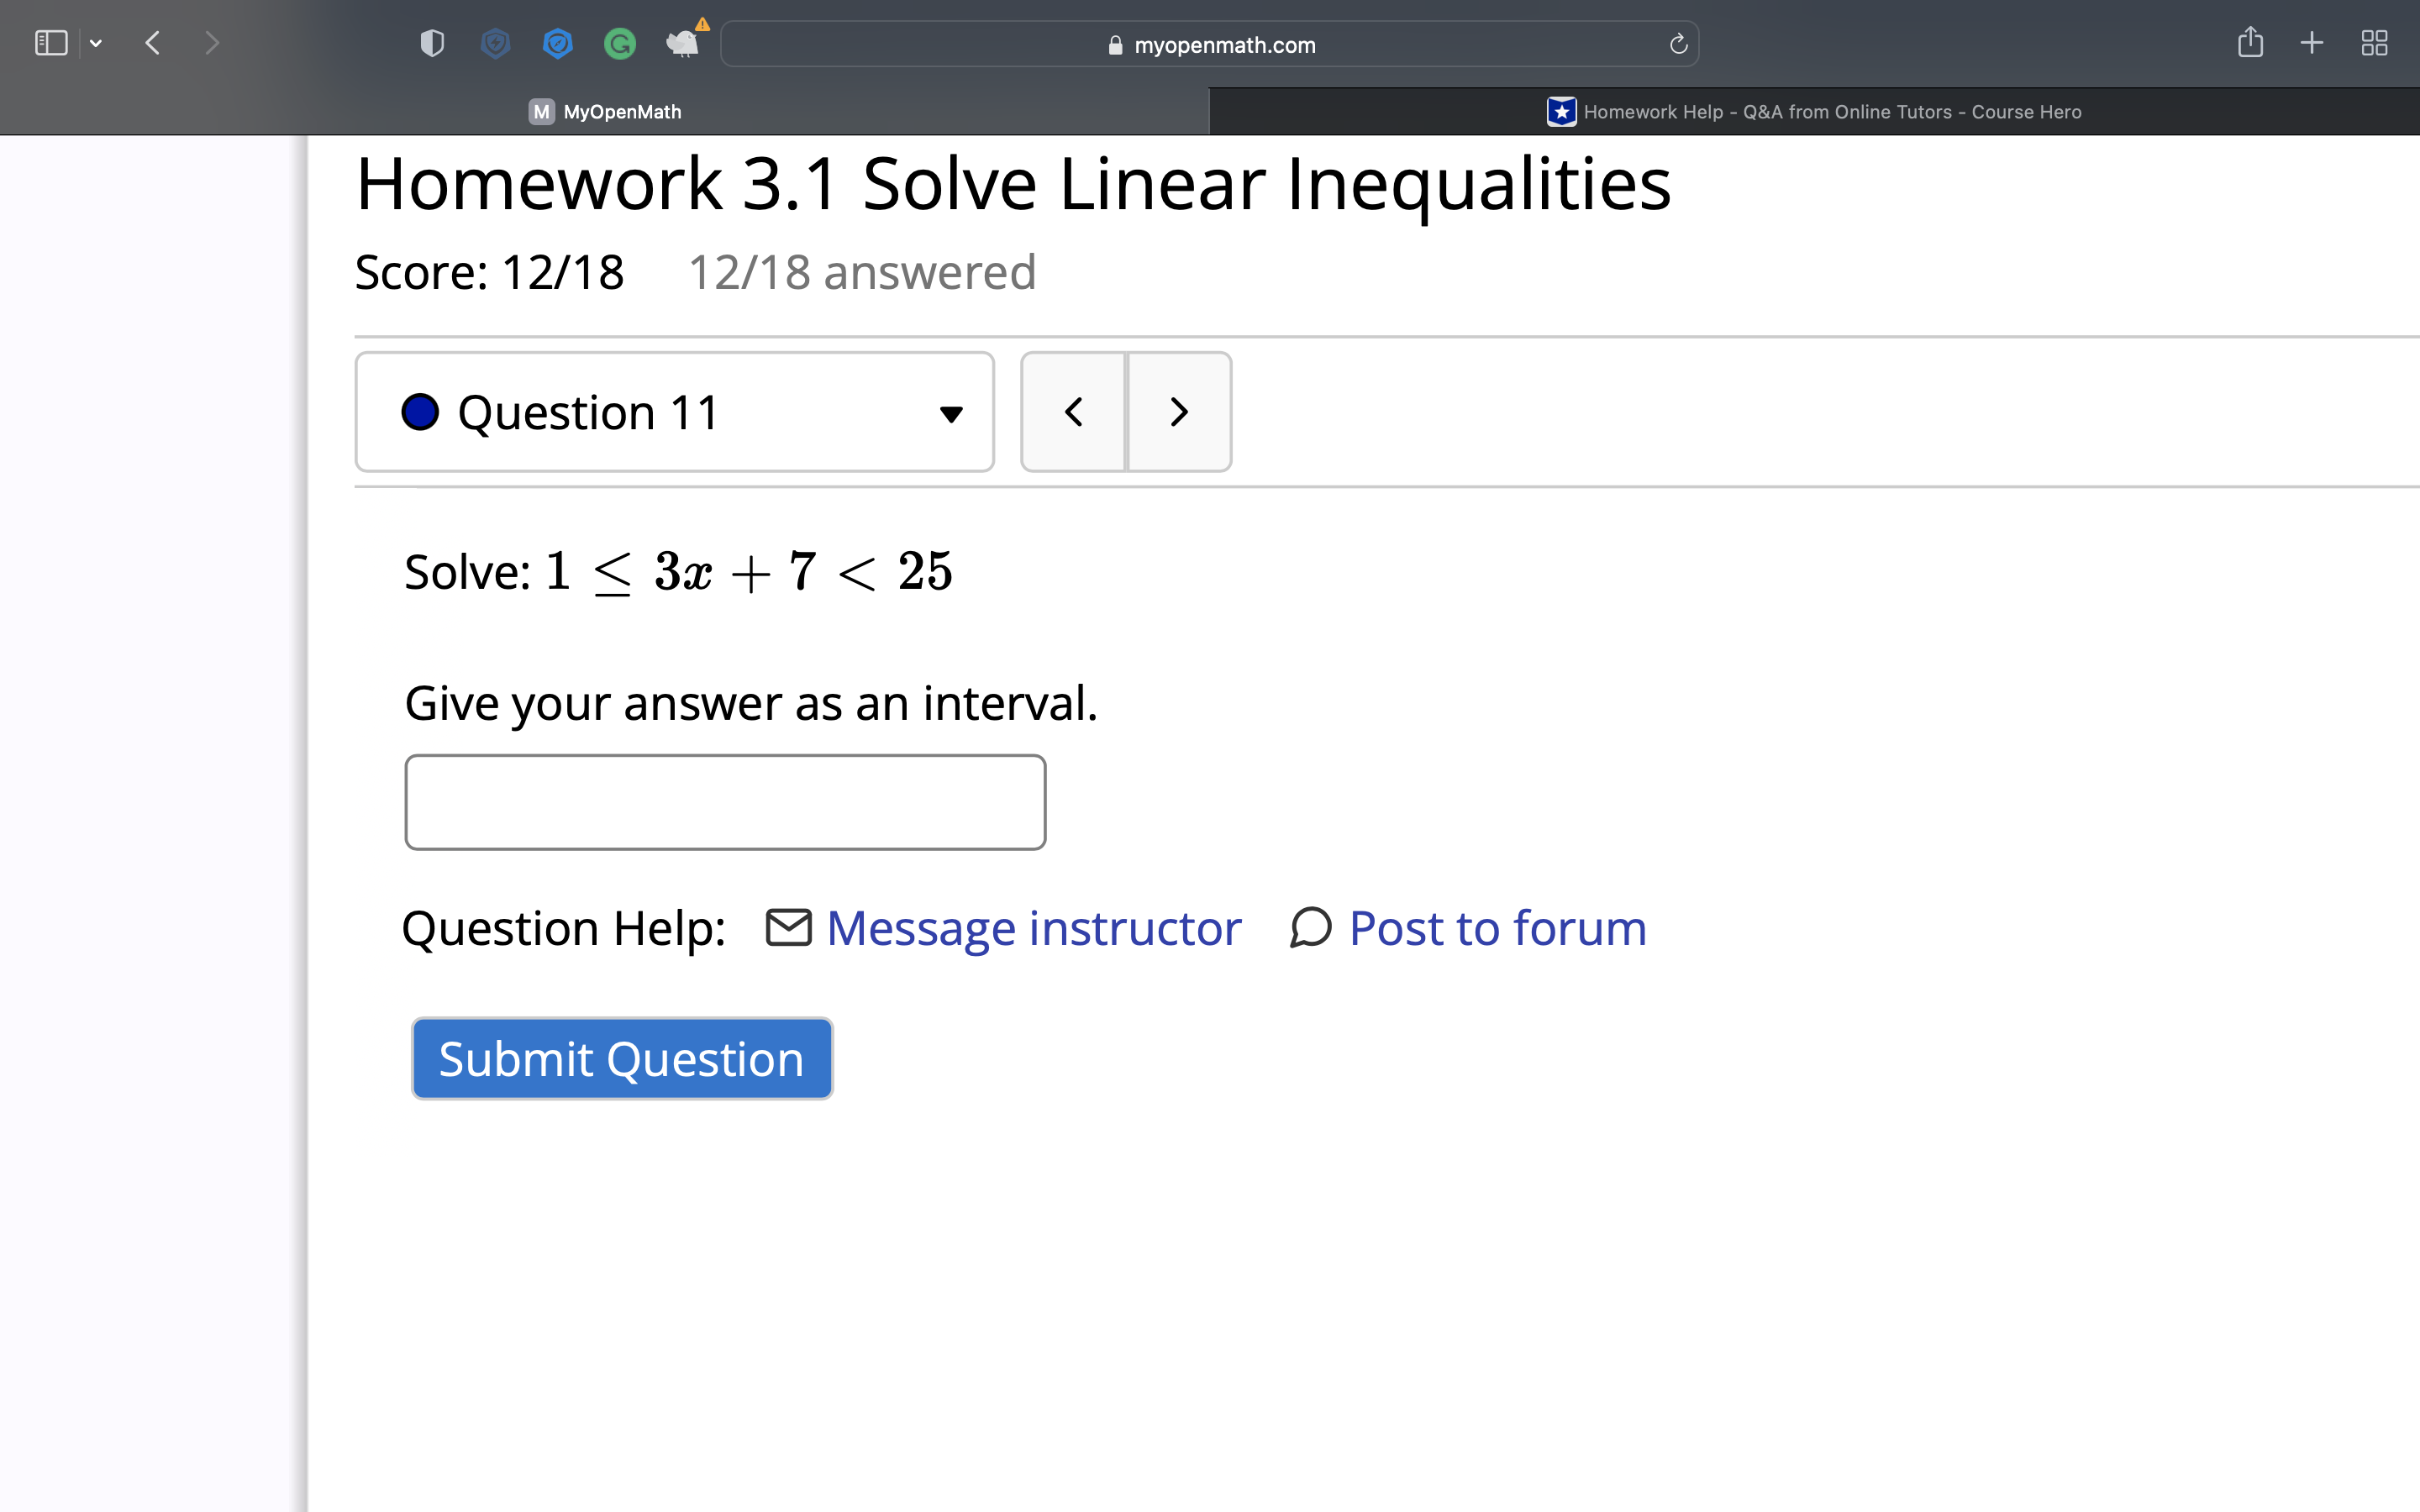Open the bird extension with warning badge
The height and width of the screenshot is (1512, 2420).
click(684, 43)
